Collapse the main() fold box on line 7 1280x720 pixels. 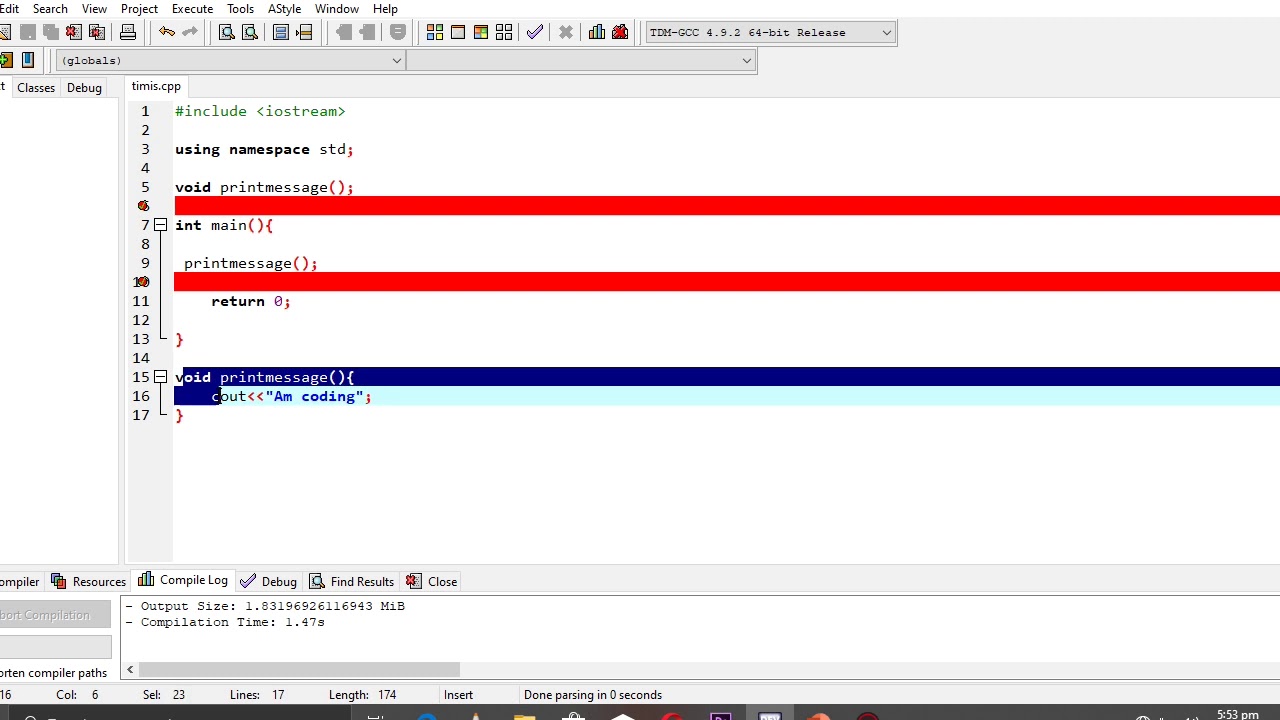pyautogui.click(x=160, y=225)
